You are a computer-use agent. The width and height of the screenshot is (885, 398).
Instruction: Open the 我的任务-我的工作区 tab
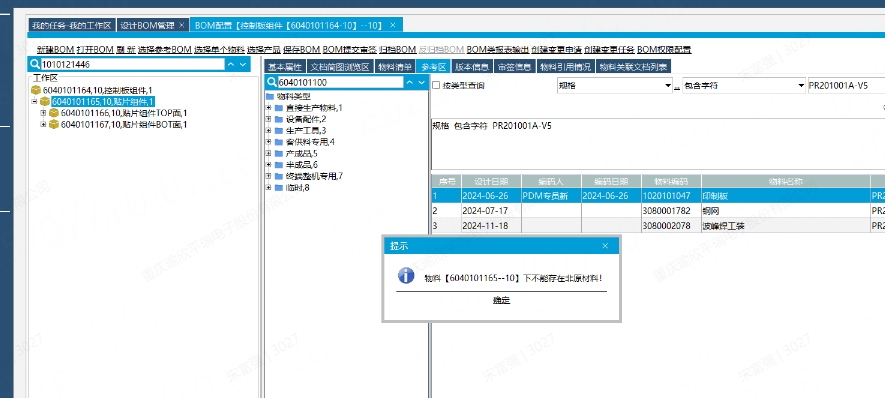pyautogui.click(x=72, y=25)
